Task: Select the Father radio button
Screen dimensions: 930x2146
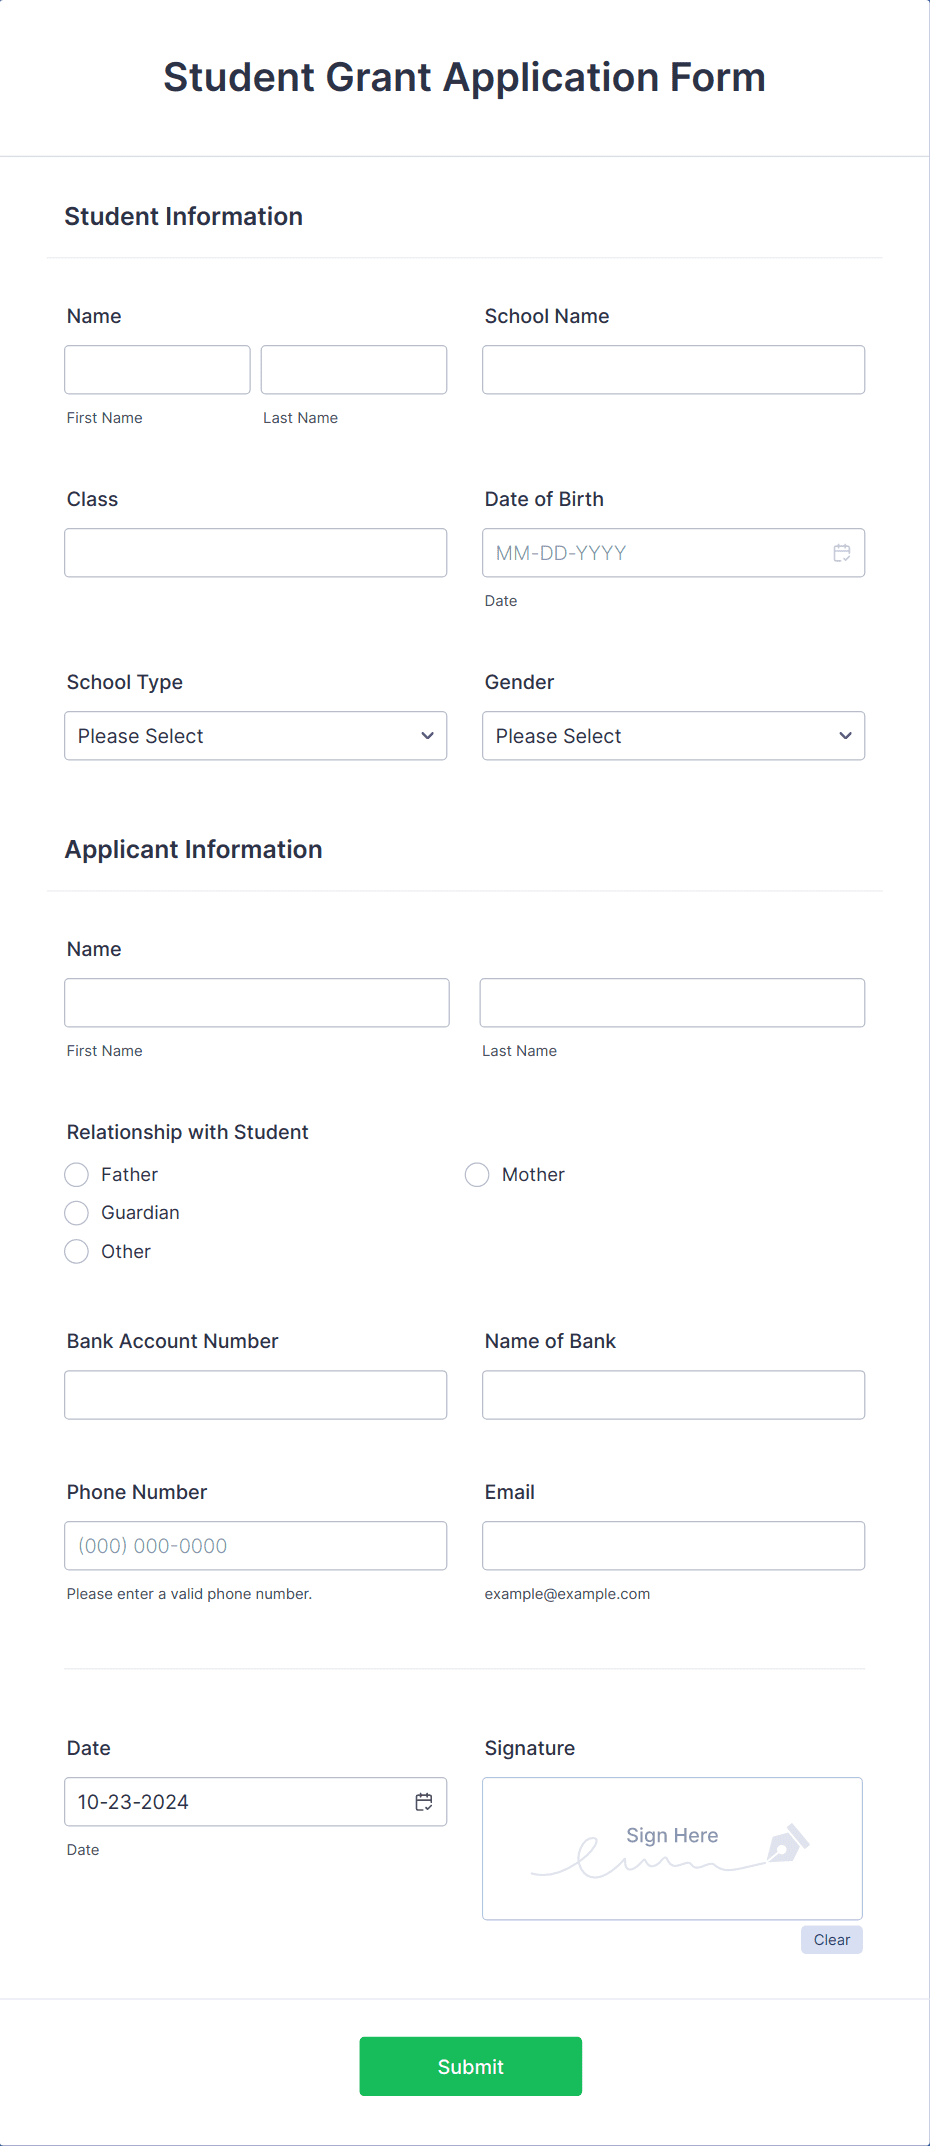Action: click(76, 1174)
